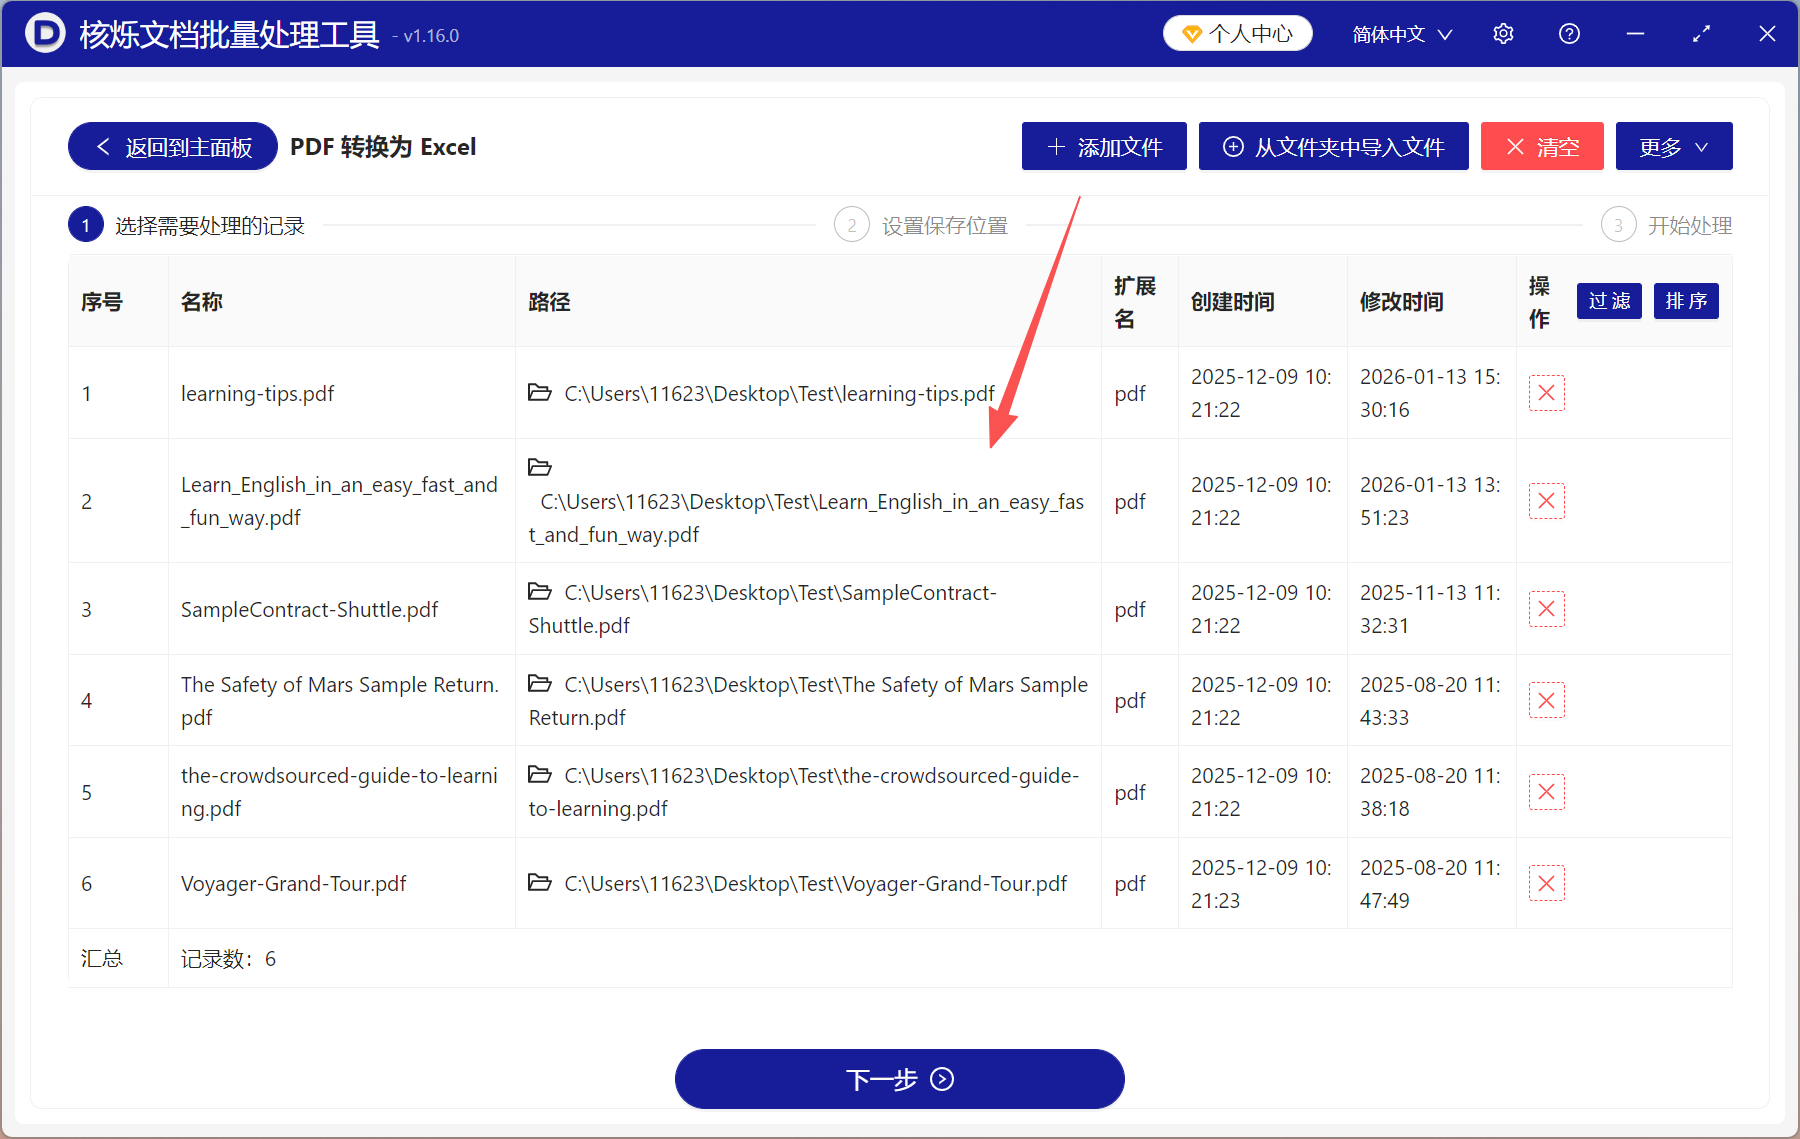Expand the 更多 dropdown menu
The height and width of the screenshot is (1139, 1800).
(1673, 146)
